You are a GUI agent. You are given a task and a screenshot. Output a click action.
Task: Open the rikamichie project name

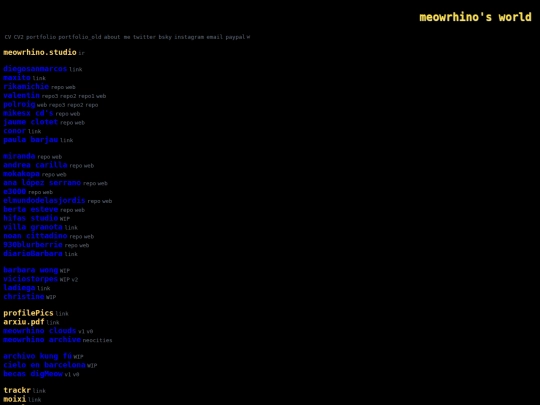[26, 86]
